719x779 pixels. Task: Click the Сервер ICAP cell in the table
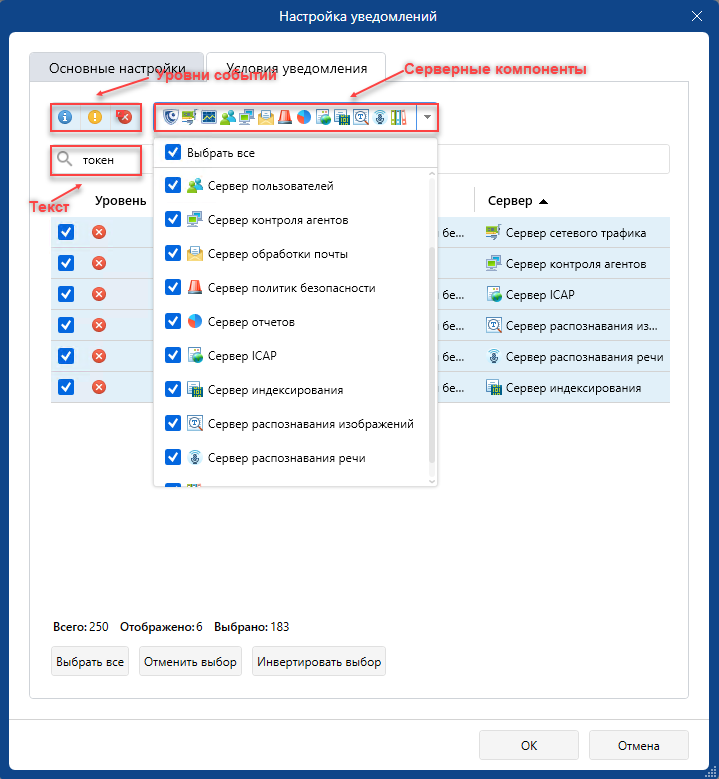540,295
